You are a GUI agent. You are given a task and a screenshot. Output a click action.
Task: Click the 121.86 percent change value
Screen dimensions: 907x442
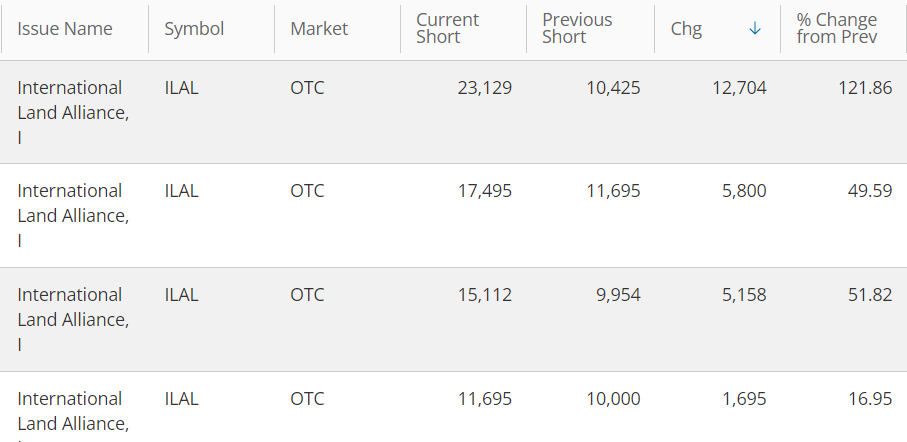(865, 88)
